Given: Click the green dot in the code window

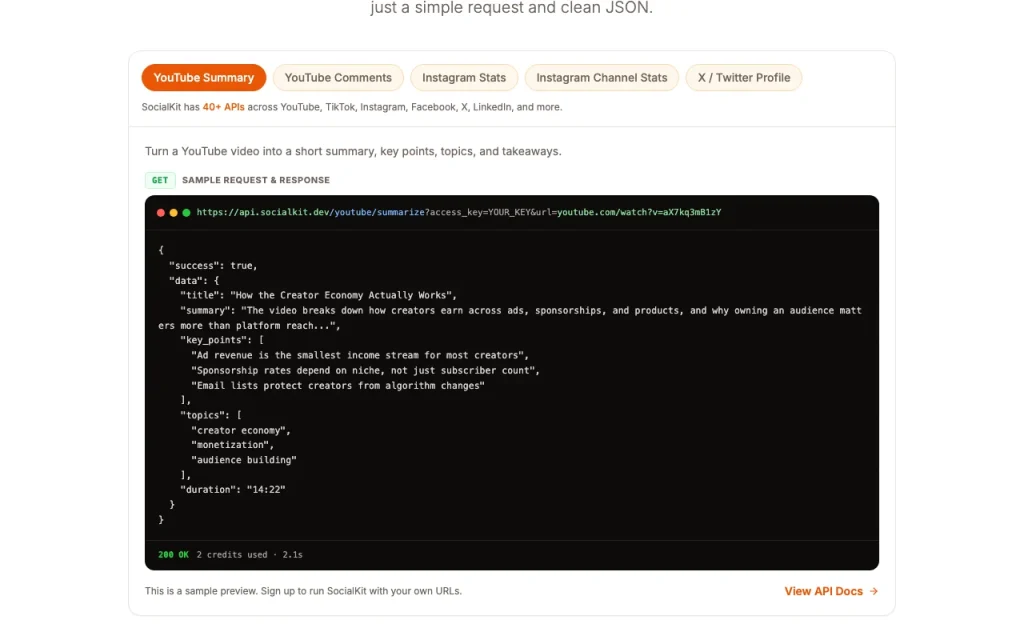Looking at the screenshot, I should (x=187, y=212).
